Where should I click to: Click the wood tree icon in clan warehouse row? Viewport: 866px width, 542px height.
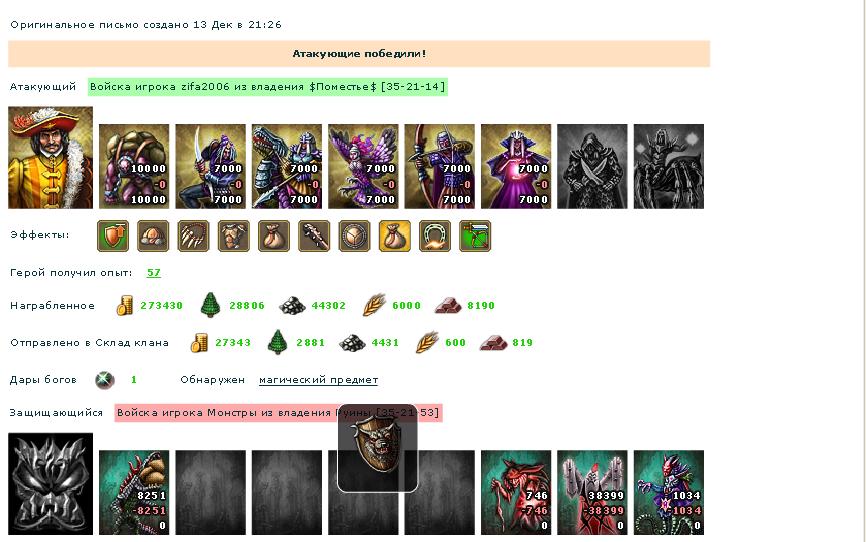(278, 343)
